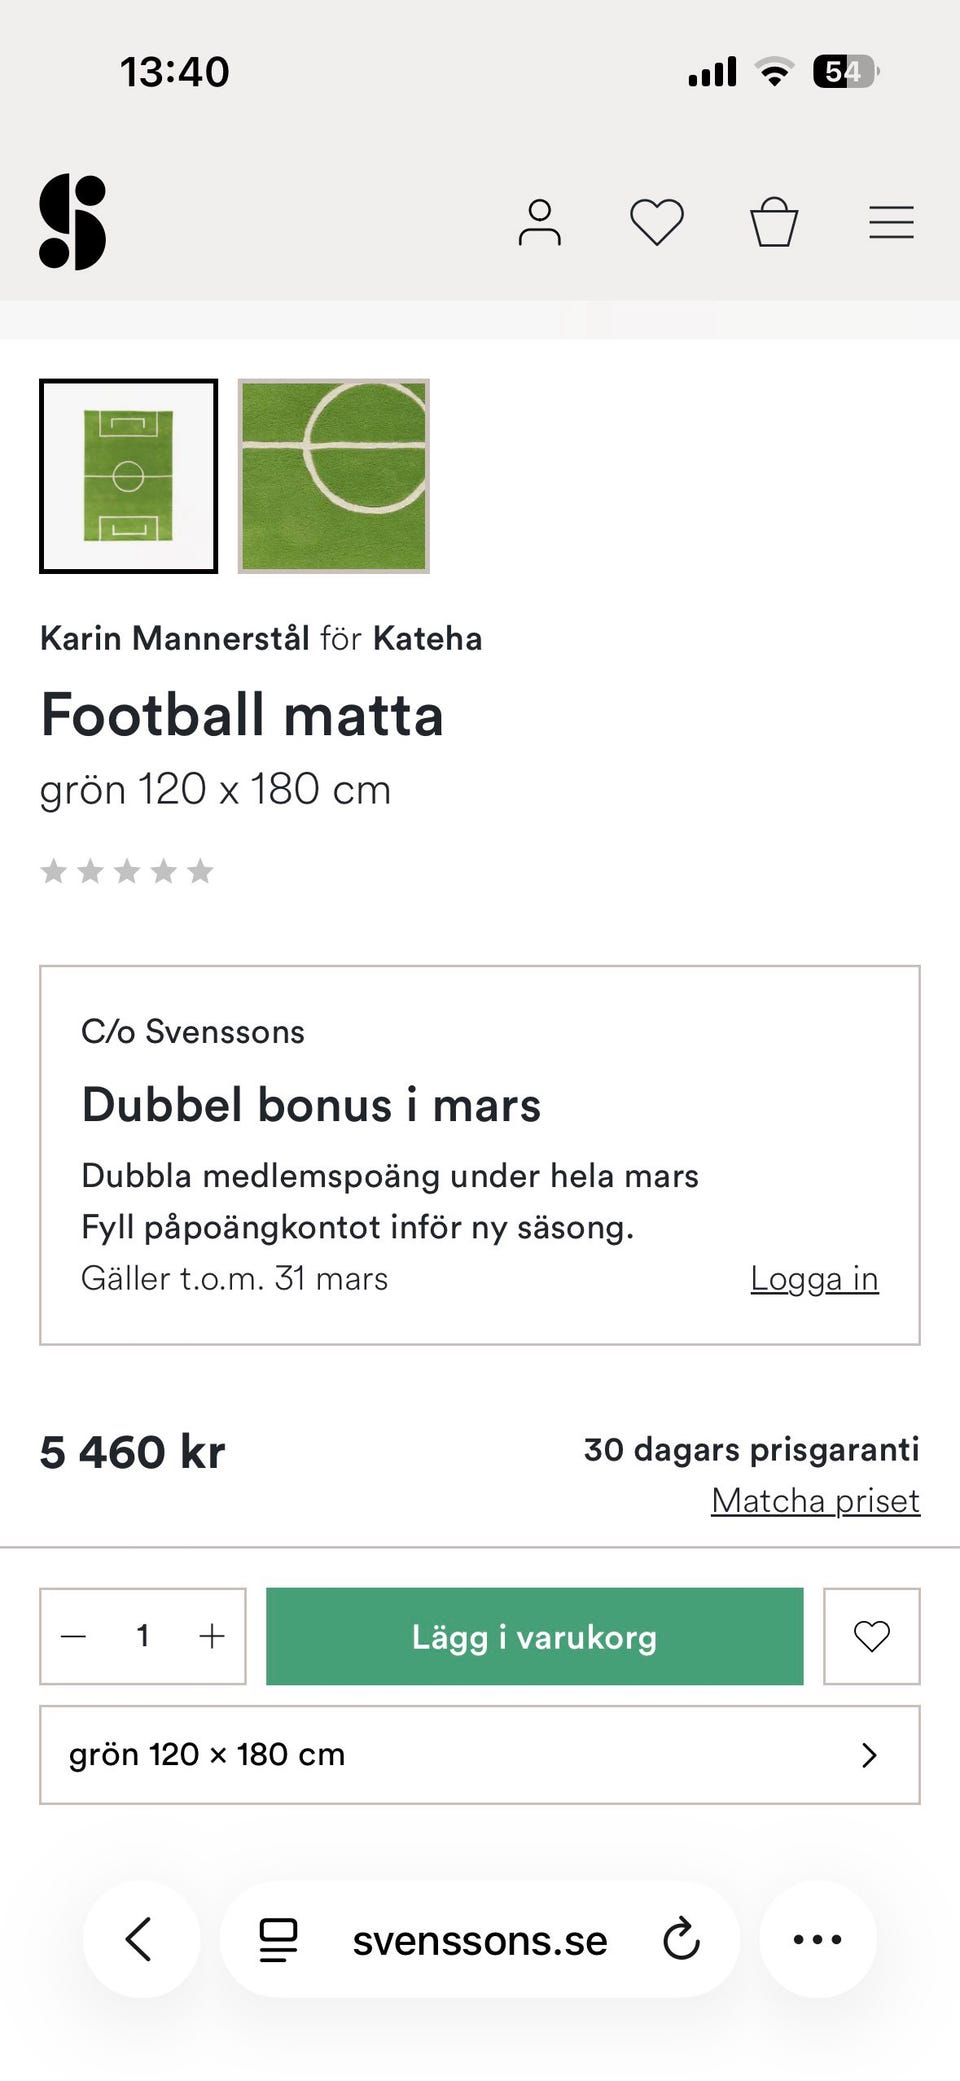Click the Logga in link
The width and height of the screenshot is (960, 2081).
click(814, 1279)
